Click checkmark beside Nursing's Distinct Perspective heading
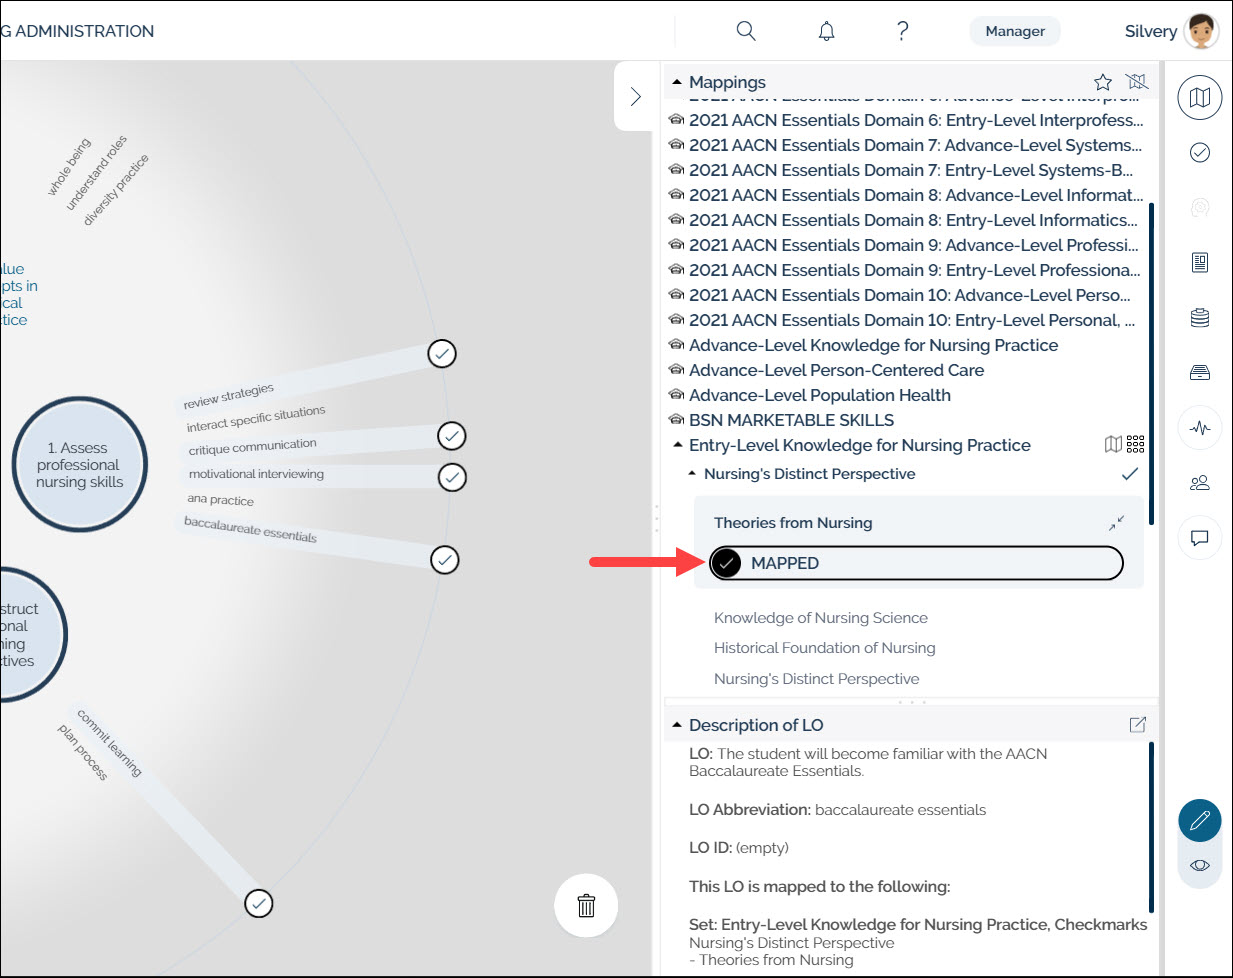1233x978 pixels. (1130, 474)
